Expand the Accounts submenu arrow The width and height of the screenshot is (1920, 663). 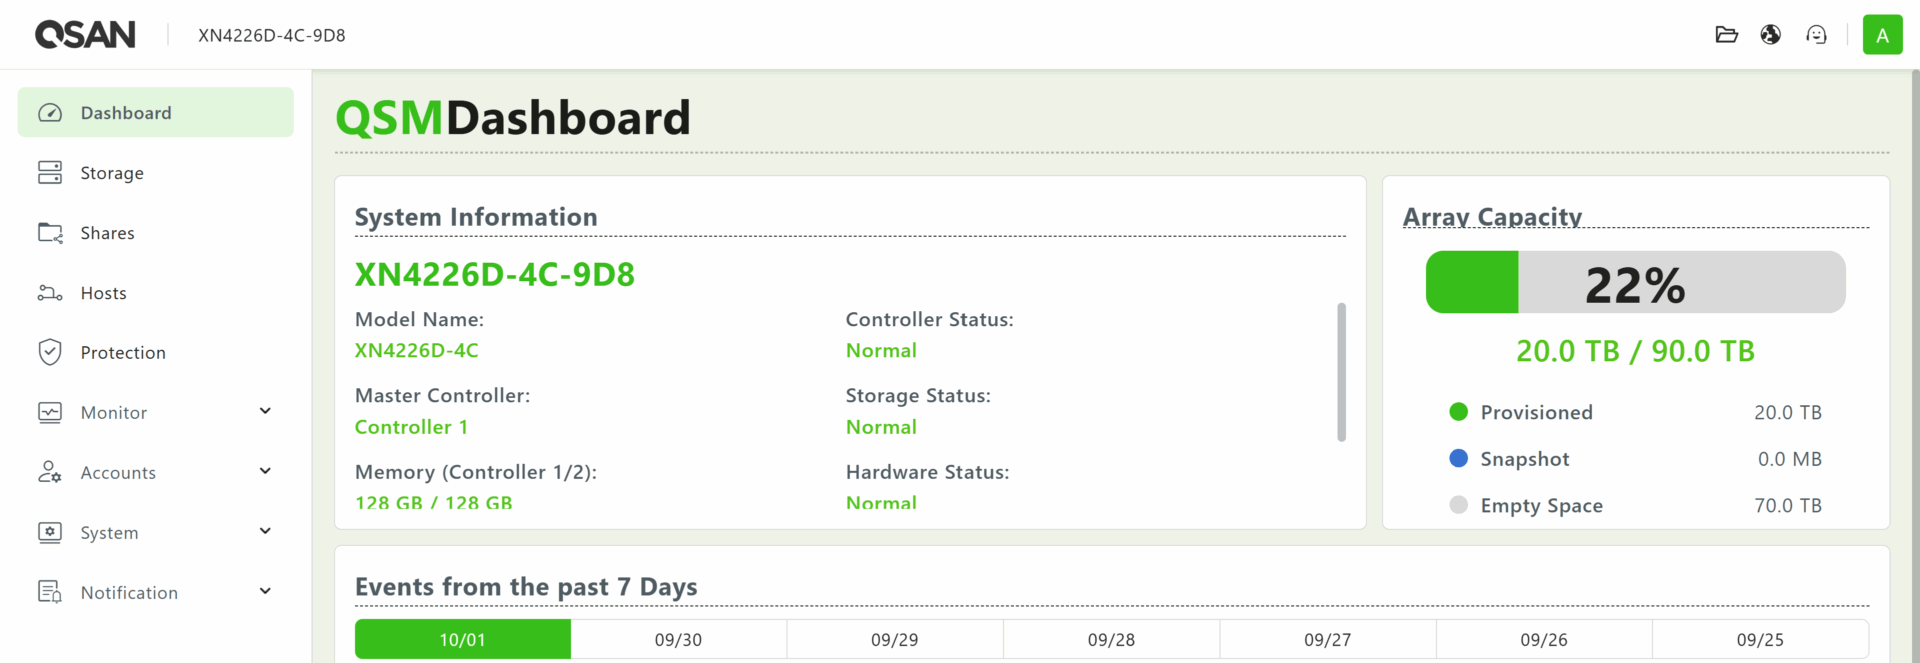coord(265,471)
